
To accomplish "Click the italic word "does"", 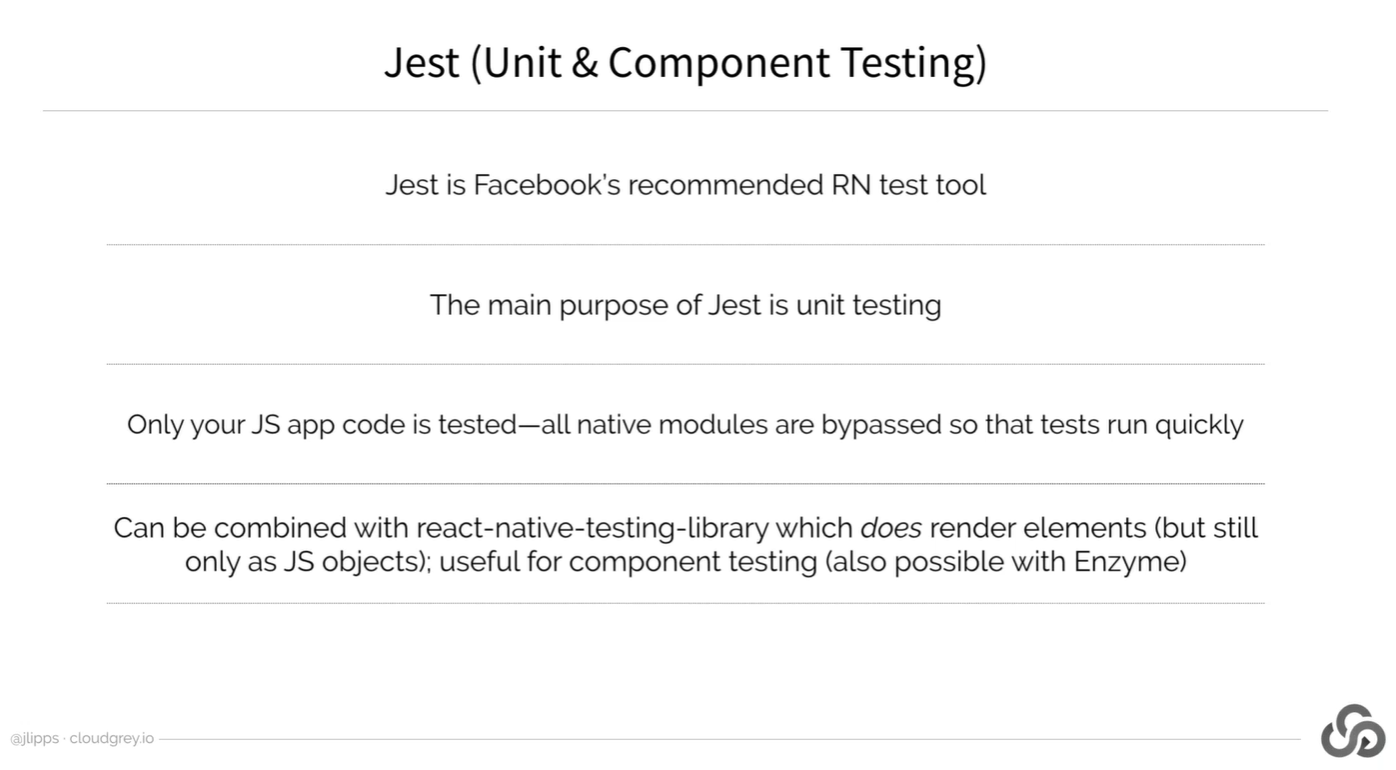I will pyautogui.click(x=890, y=528).
